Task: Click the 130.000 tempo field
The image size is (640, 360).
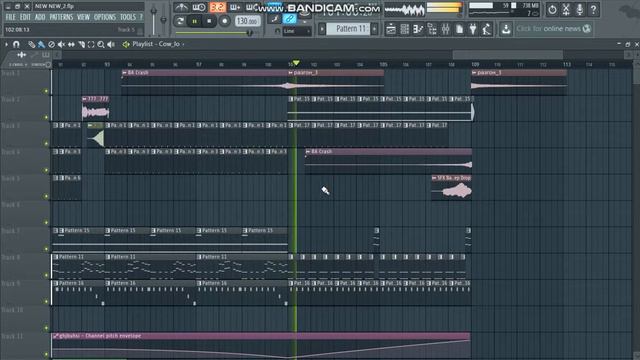Action: click(247, 21)
